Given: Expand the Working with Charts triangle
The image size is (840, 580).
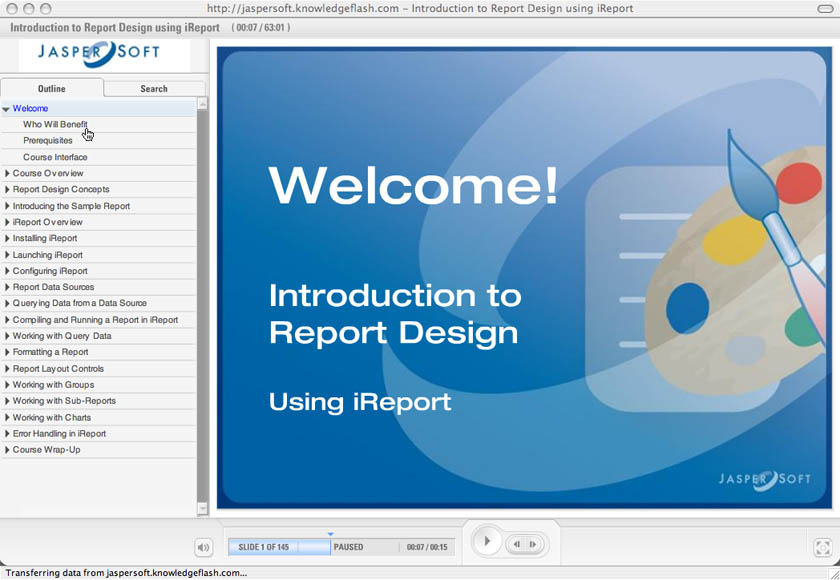Looking at the screenshot, I should click(x=7, y=417).
